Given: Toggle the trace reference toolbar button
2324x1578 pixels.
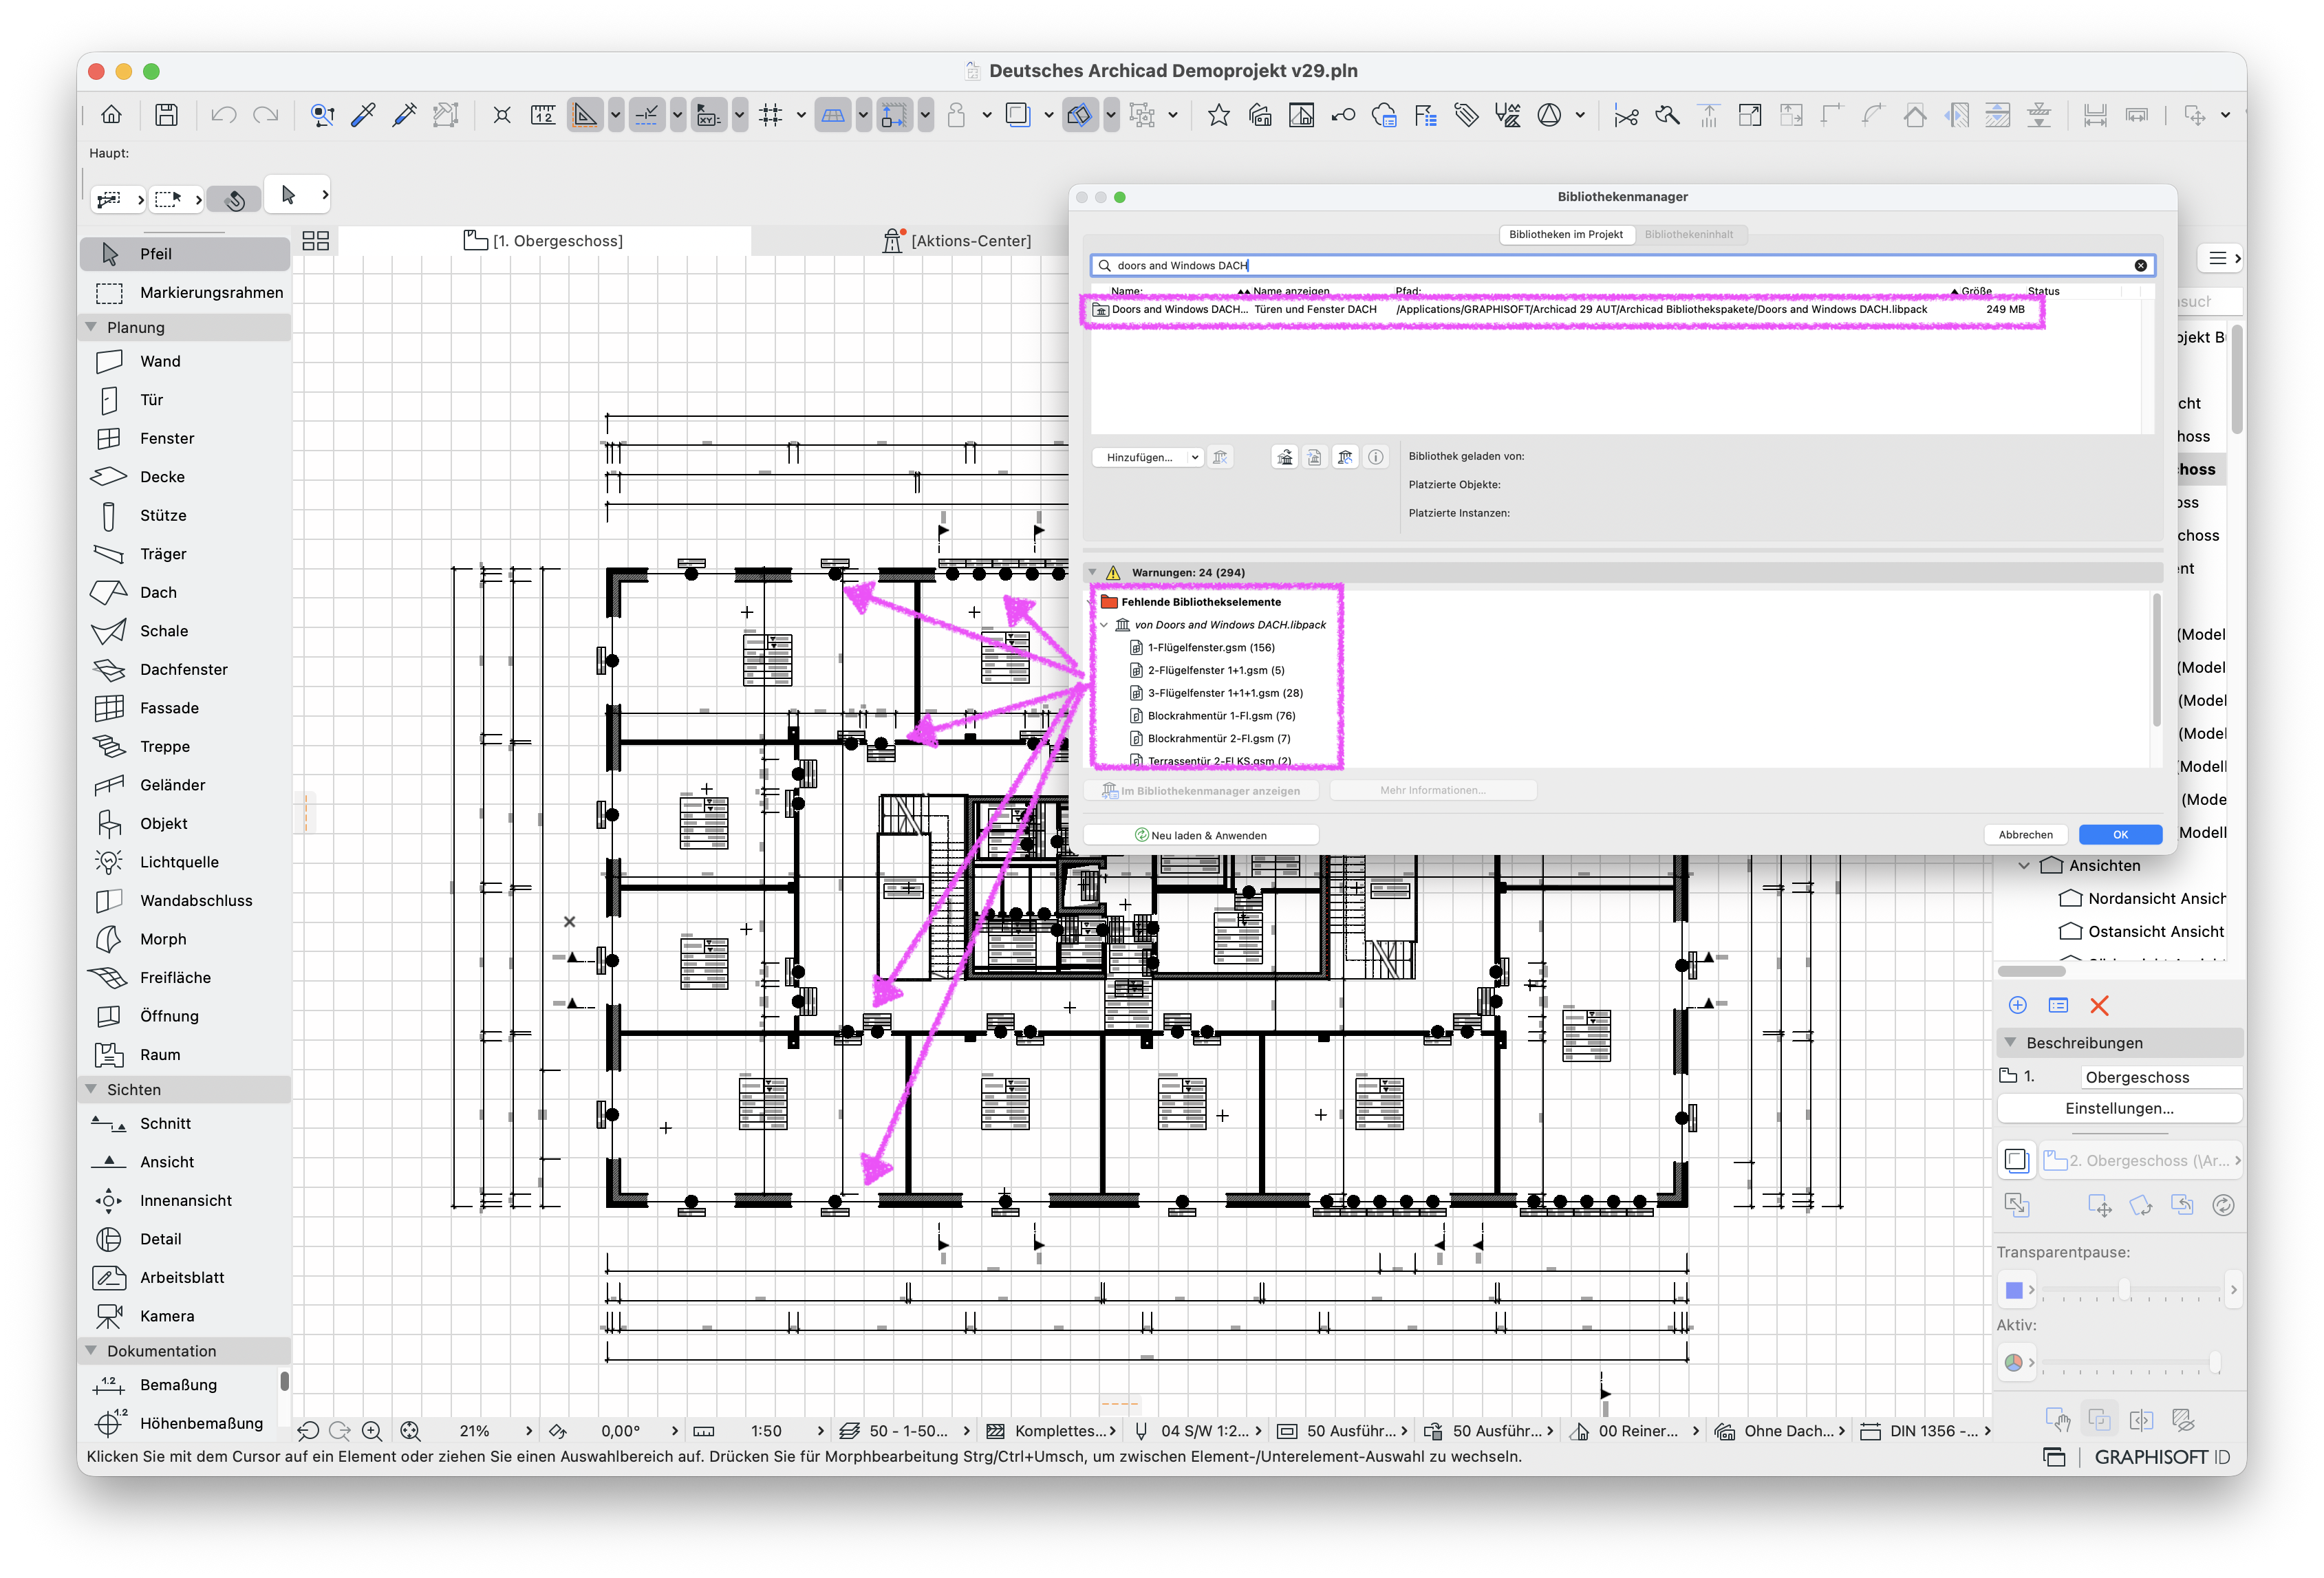Looking at the screenshot, I should pyautogui.click(x=1018, y=115).
